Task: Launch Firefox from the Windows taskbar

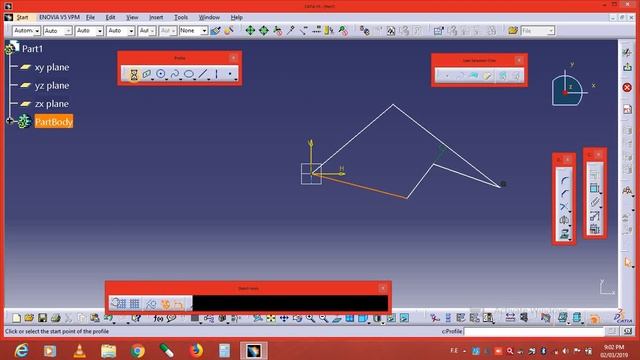Action: [x=196, y=351]
